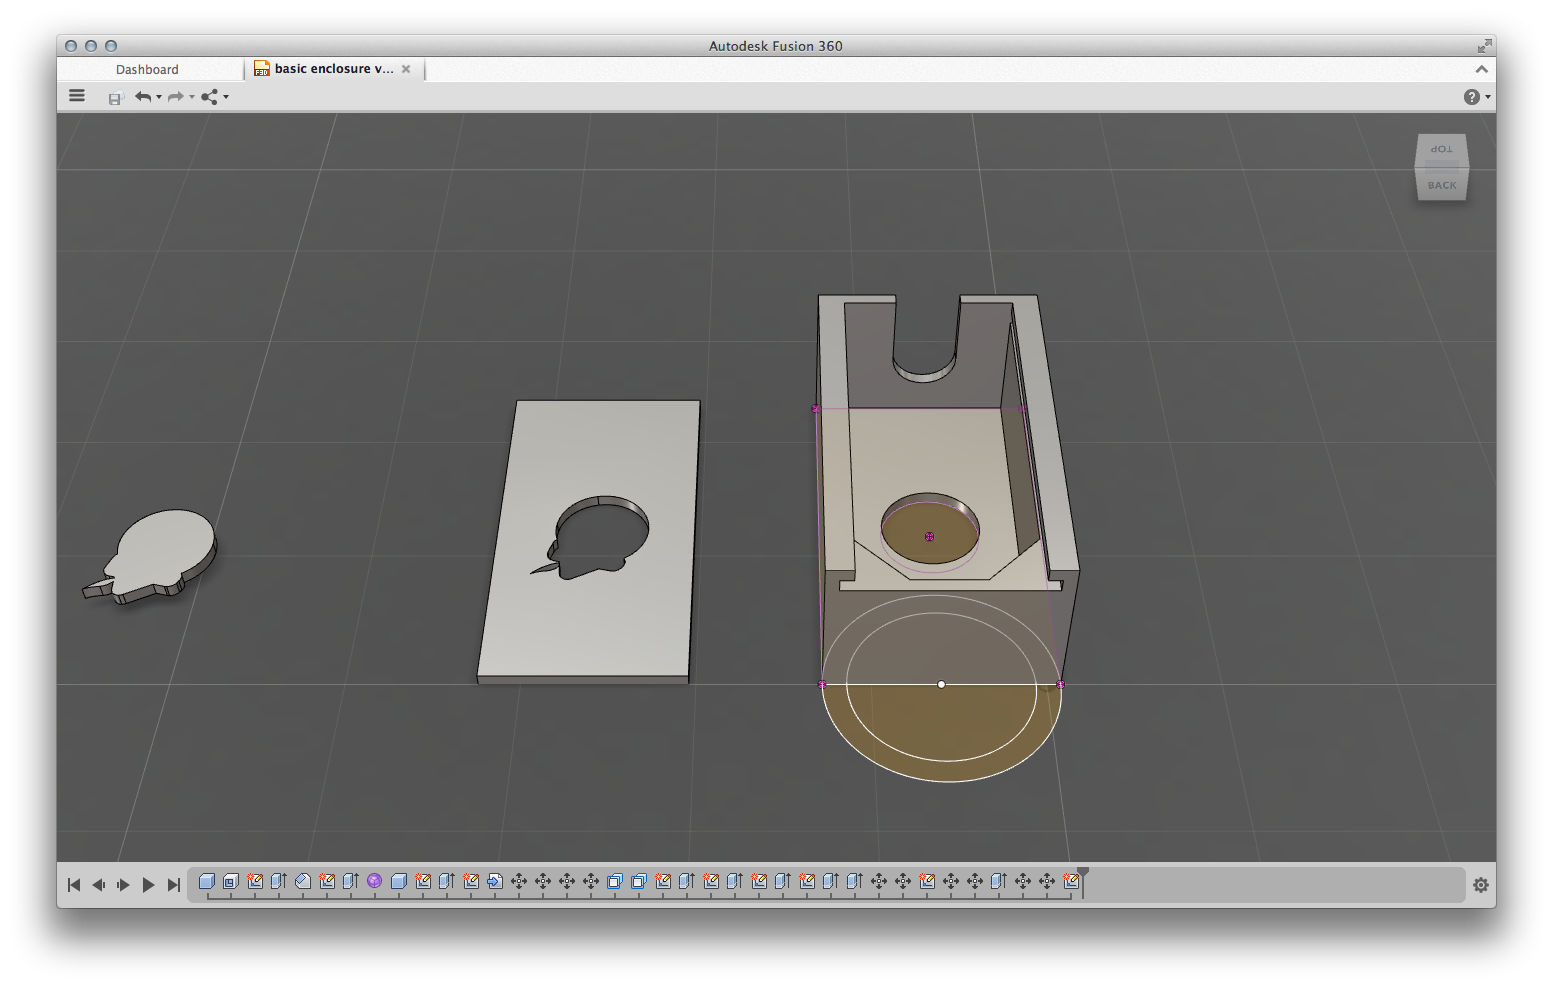Click the Redo arrow icon
Image resolution: width=1553 pixels, height=987 pixels.
tap(176, 97)
